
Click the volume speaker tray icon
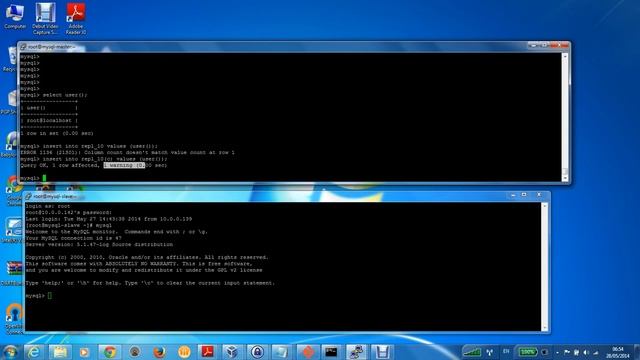[x=586, y=352]
